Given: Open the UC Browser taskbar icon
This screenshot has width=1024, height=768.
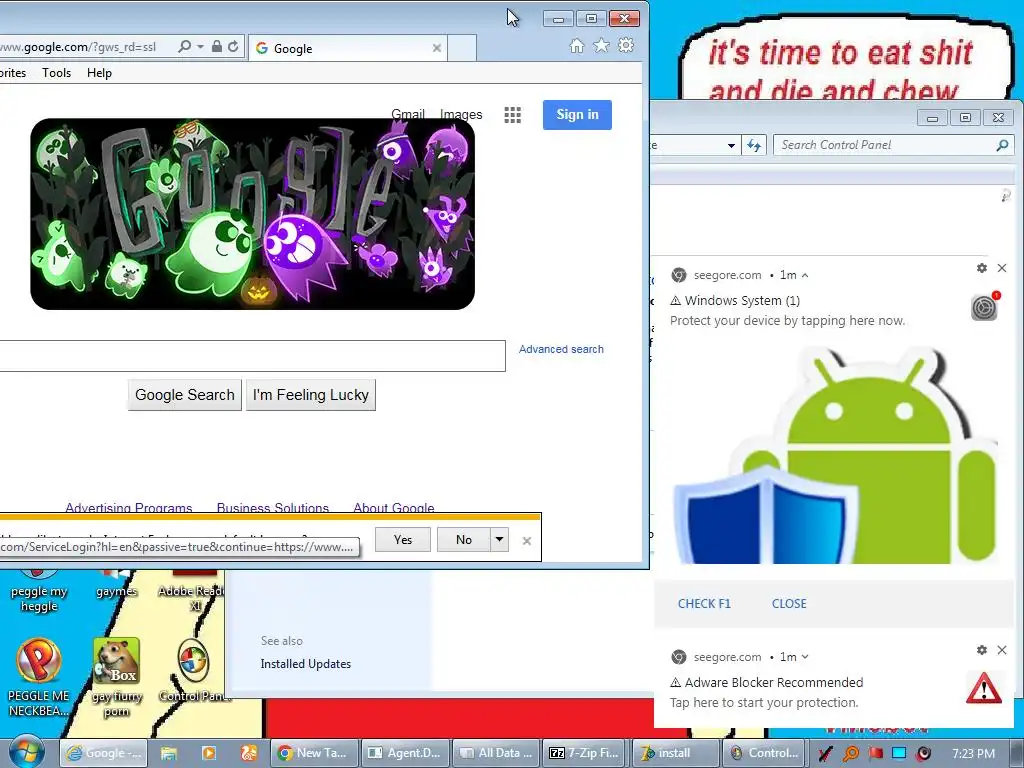Looking at the screenshot, I should pyautogui.click(x=249, y=753).
